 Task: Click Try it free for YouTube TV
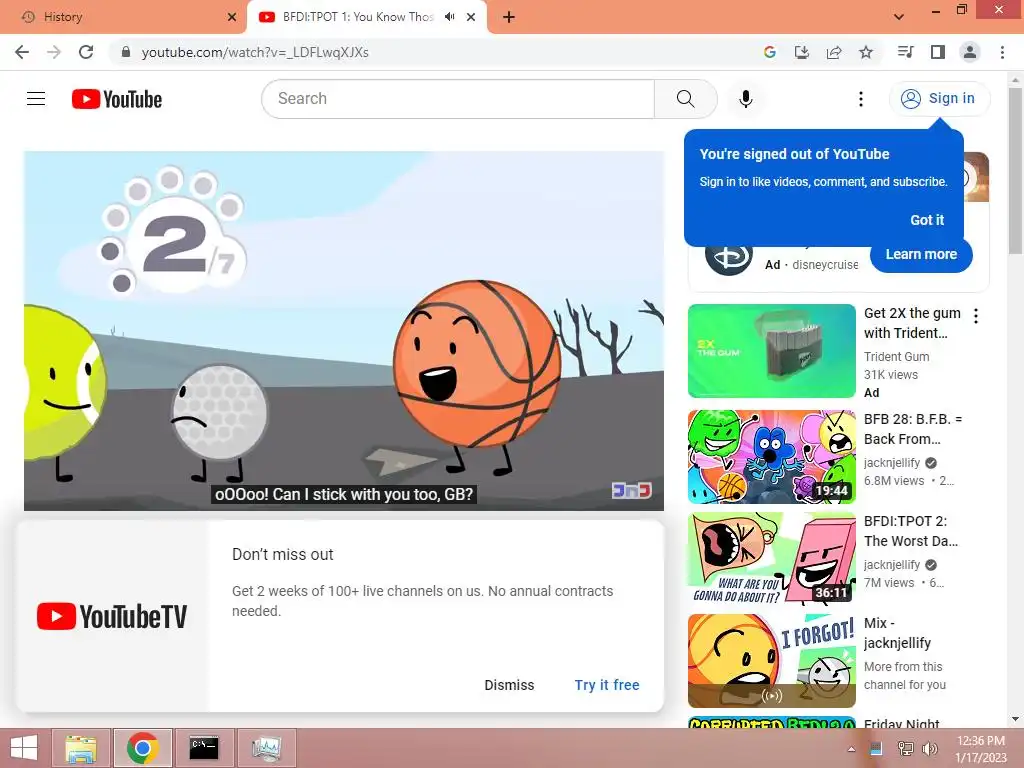click(607, 685)
